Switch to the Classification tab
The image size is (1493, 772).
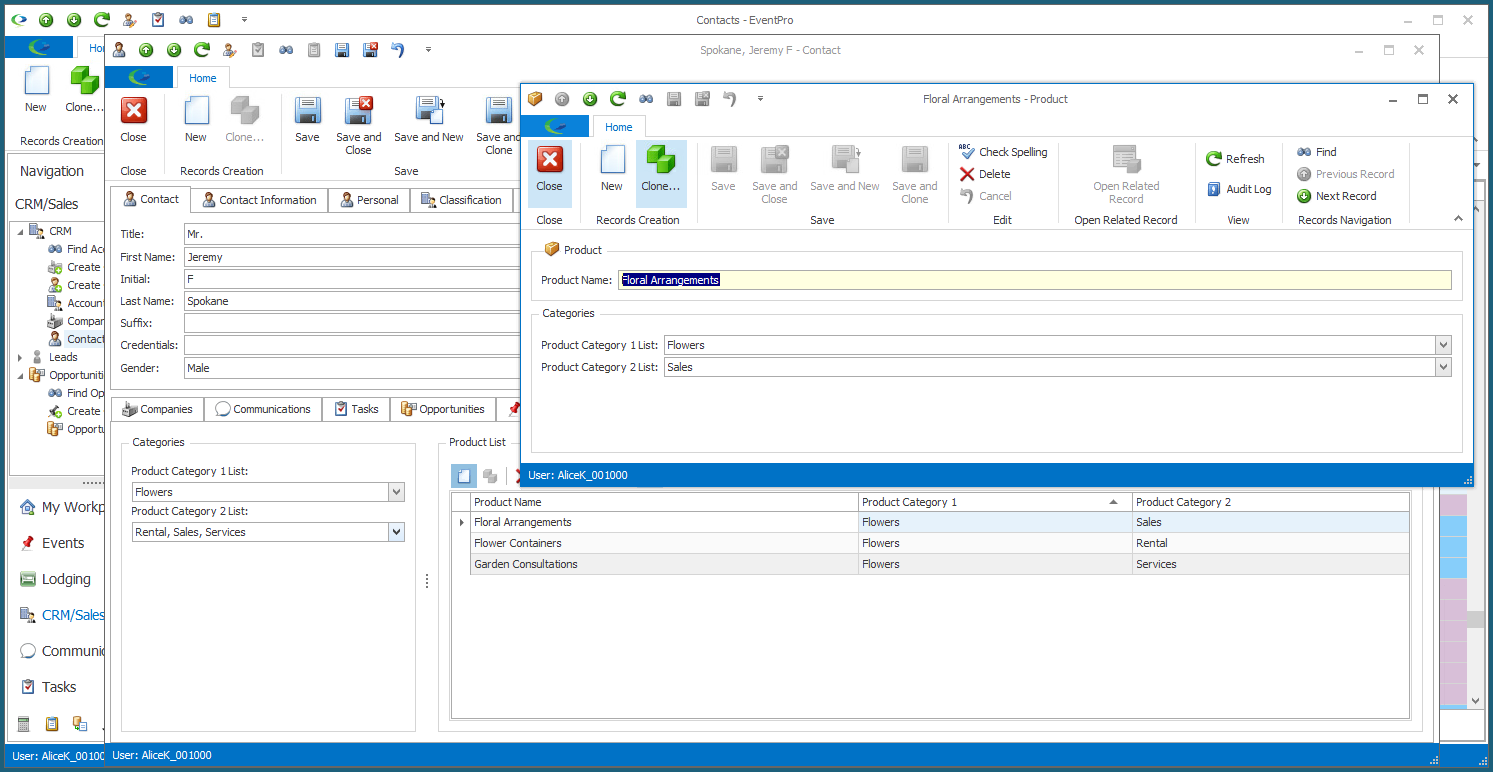461,200
